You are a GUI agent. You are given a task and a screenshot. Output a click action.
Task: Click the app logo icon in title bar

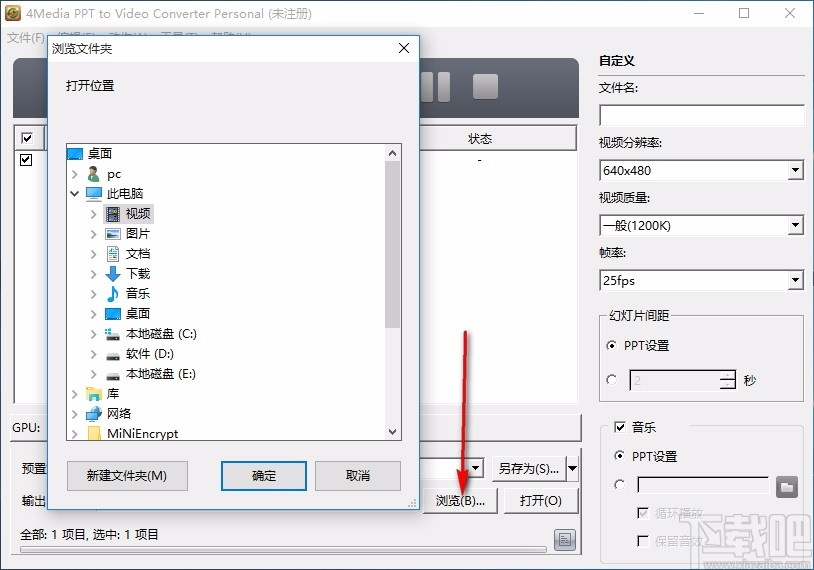coord(12,13)
